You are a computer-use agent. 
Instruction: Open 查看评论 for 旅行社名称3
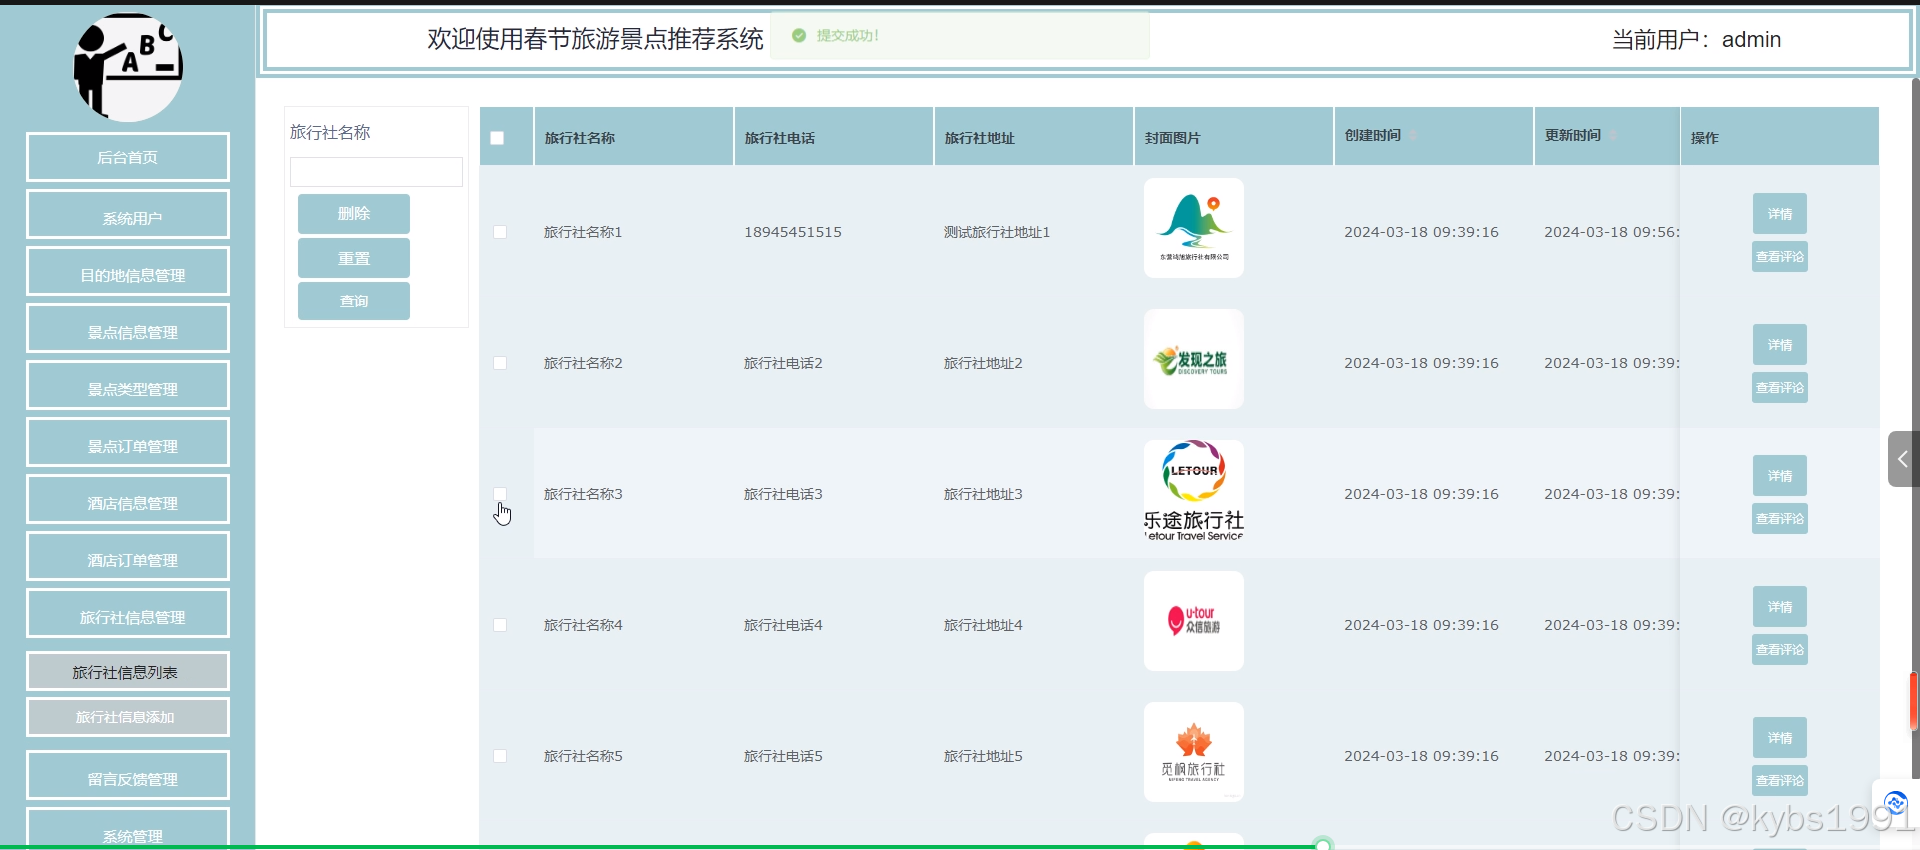pyautogui.click(x=1780, y=519)
